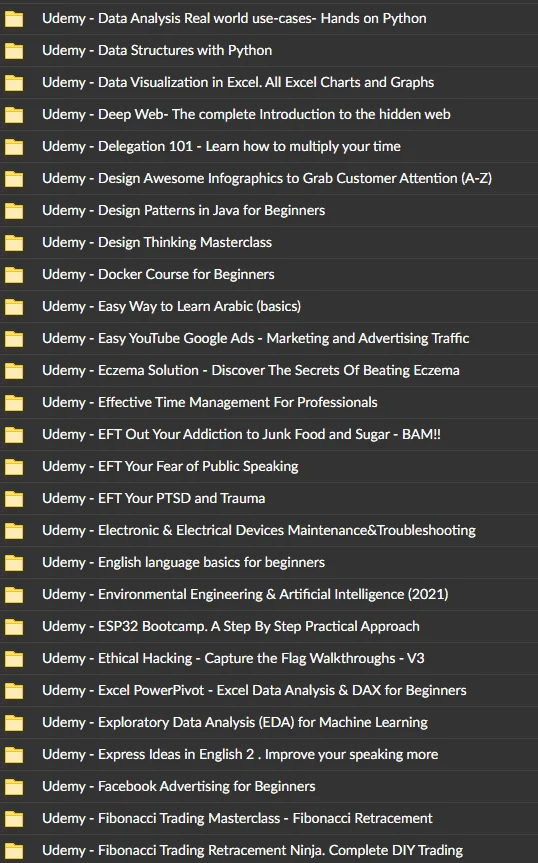The height and width of the screenshot is (863, 538).
Task: Select folder icon beside Facebook Advertising for Beginners
Action: [x=14, y=786]
